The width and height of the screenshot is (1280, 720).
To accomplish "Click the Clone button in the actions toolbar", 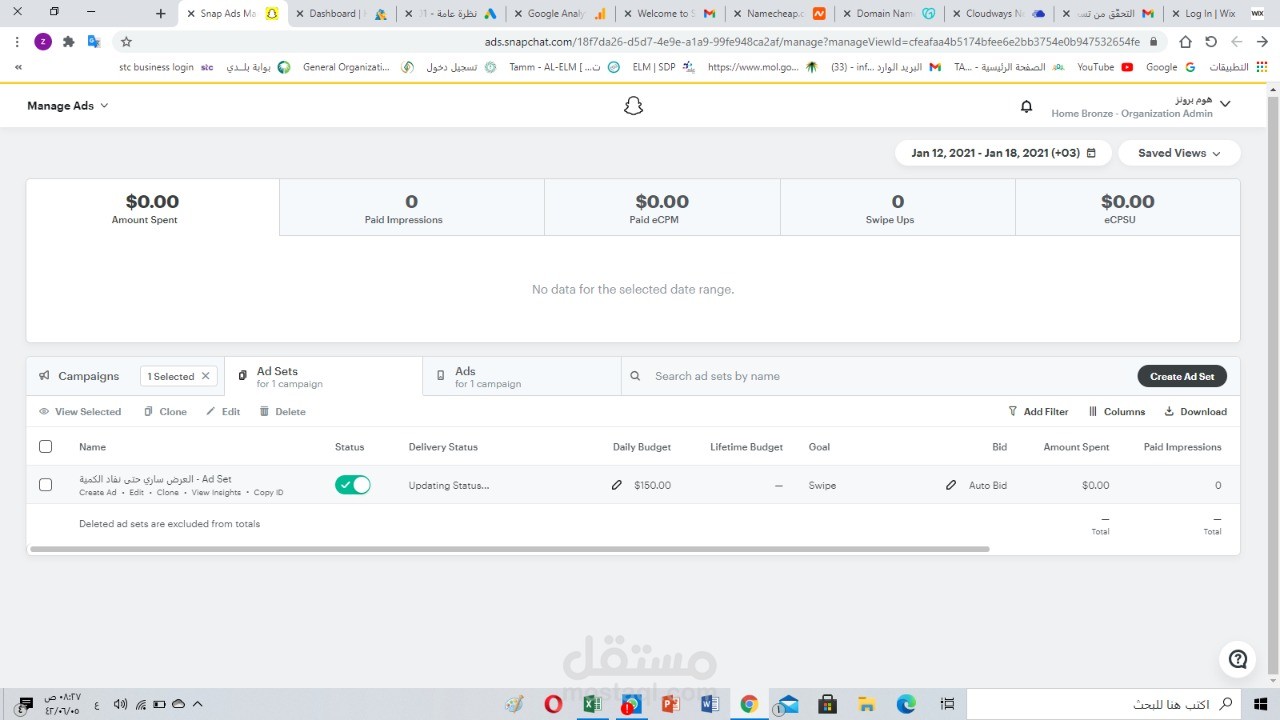I will 165,411.
